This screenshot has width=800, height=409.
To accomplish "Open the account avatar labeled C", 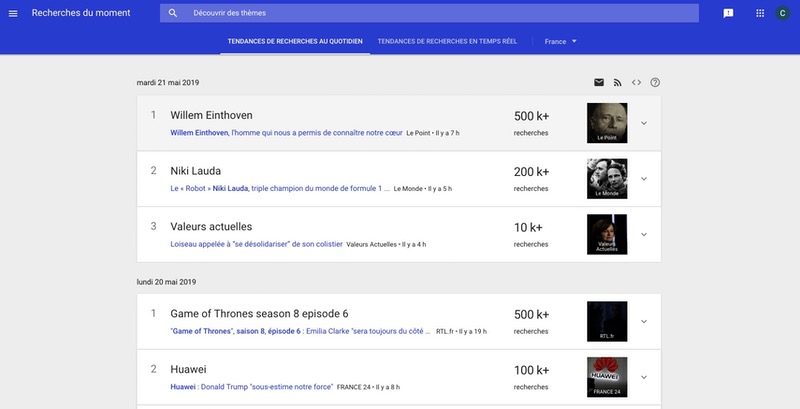I will (x=783, y=13).
